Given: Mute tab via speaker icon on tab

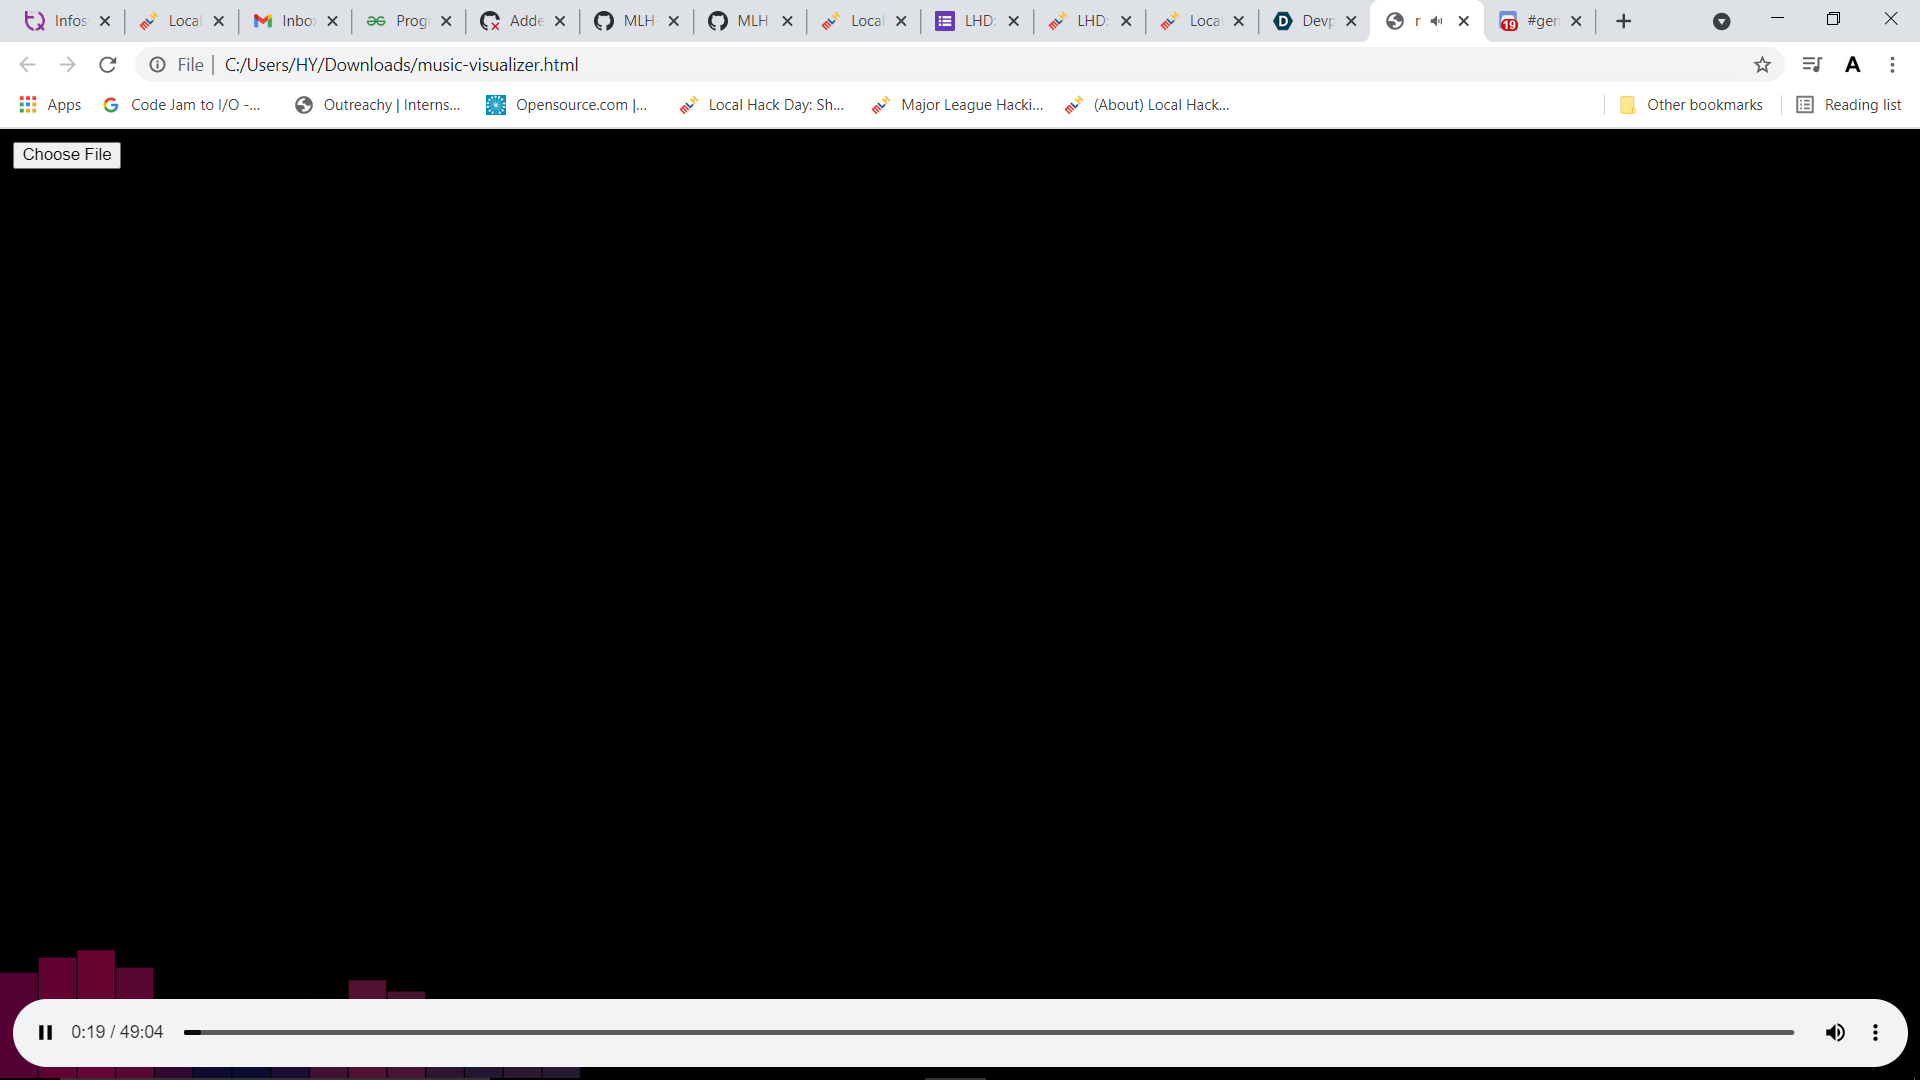Looking at the screenshot, I should click(1437, 21).
